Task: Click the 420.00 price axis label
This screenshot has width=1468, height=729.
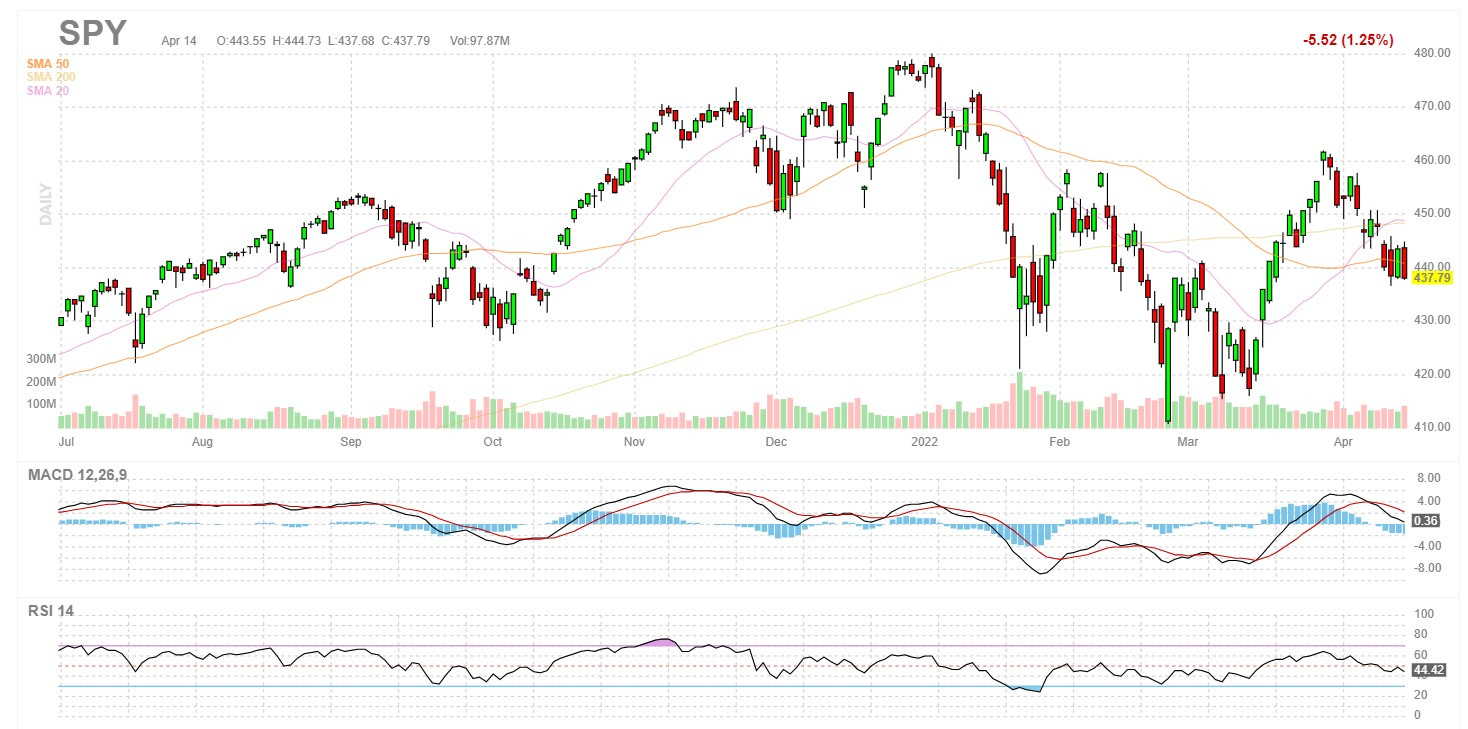Action: tap(1431, 374)
